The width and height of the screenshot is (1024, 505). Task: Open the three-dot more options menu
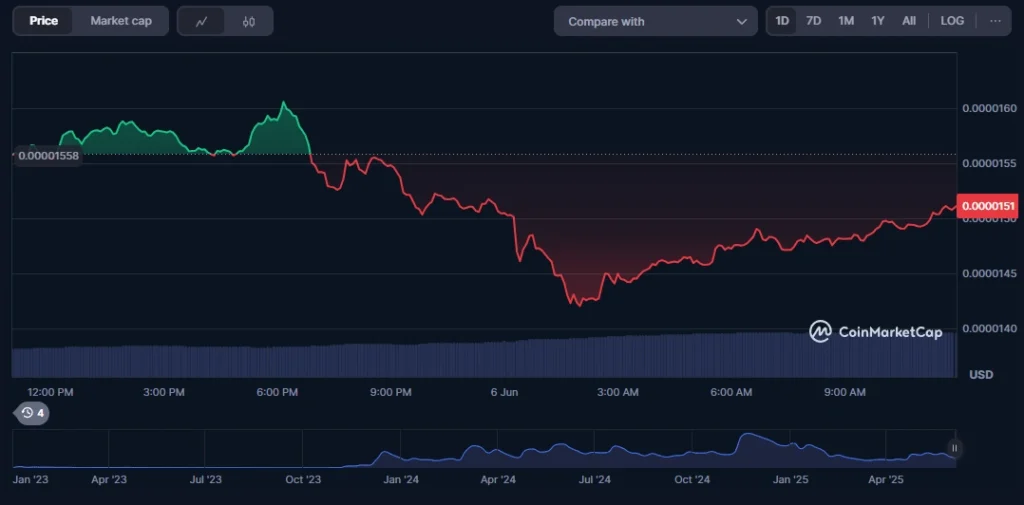[x=994, y=21]
